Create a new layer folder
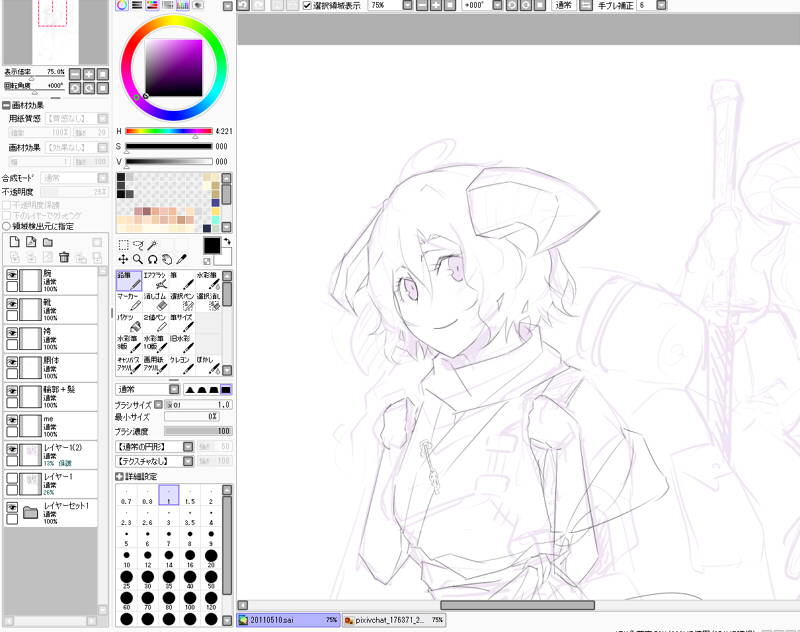 (x=47, y=242)
